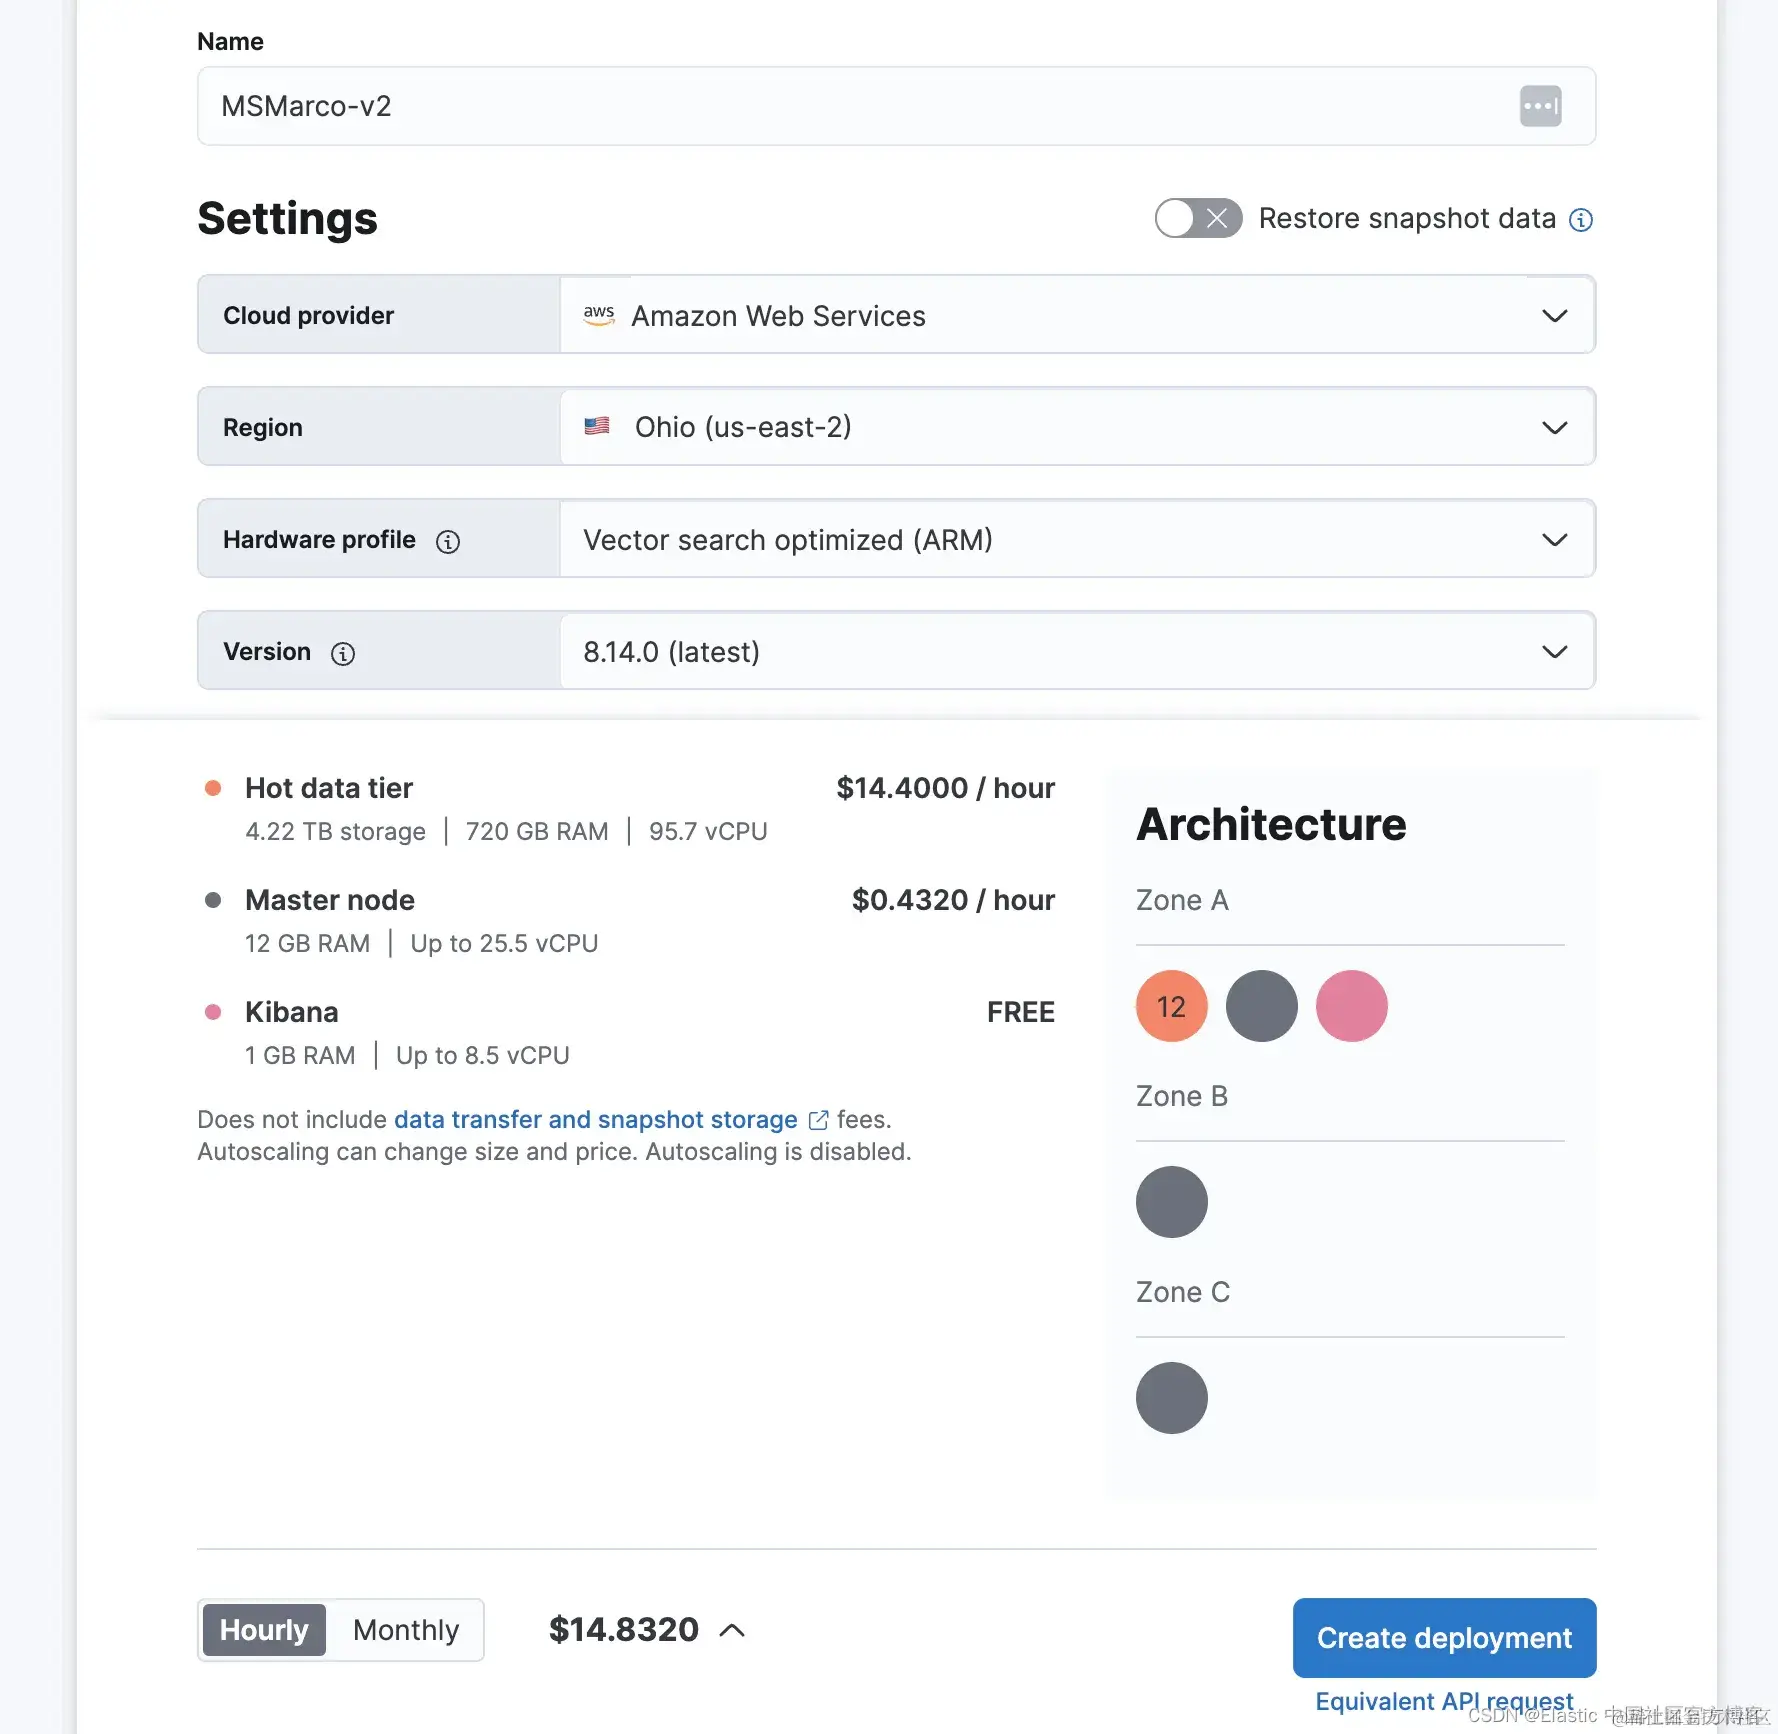Viewport: 1778px width, 1734px height.
Task: Open the Equivalent API request link
Action: (x=1443, y=1701)
